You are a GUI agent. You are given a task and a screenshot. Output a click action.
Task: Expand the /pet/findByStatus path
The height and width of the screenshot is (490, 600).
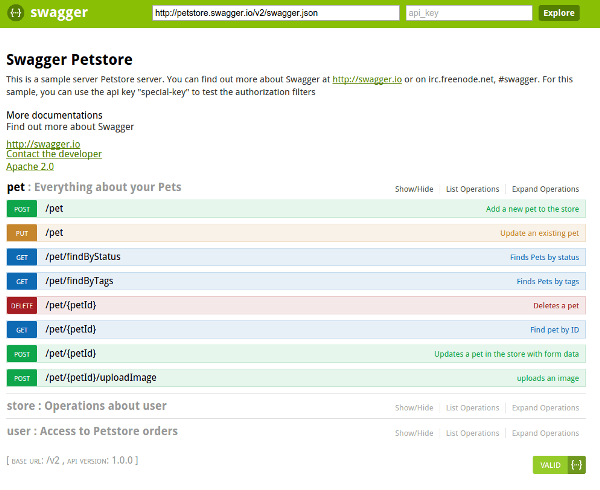click(x=83, y=257)
